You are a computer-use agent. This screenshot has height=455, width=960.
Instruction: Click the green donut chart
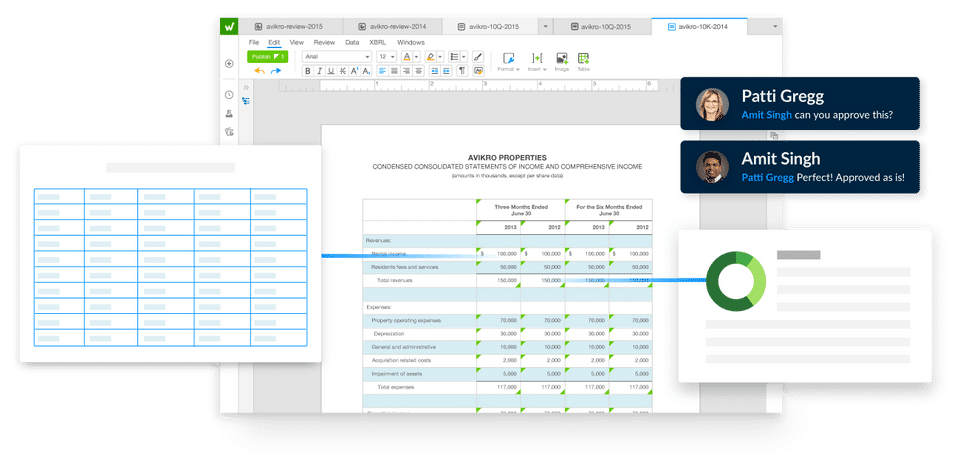click(x=736, y=280)
